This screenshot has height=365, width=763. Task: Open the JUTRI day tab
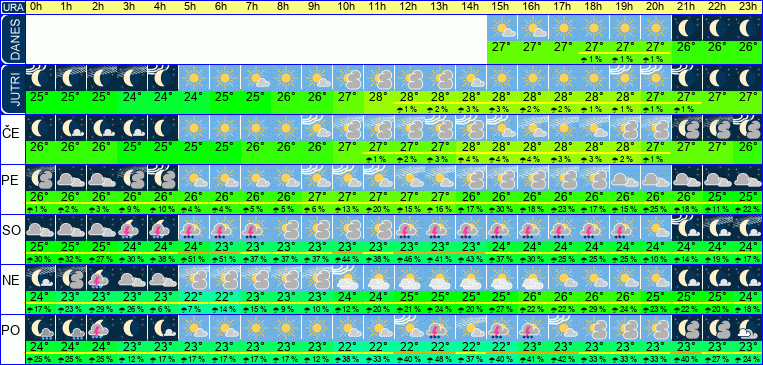coord(12,90)
